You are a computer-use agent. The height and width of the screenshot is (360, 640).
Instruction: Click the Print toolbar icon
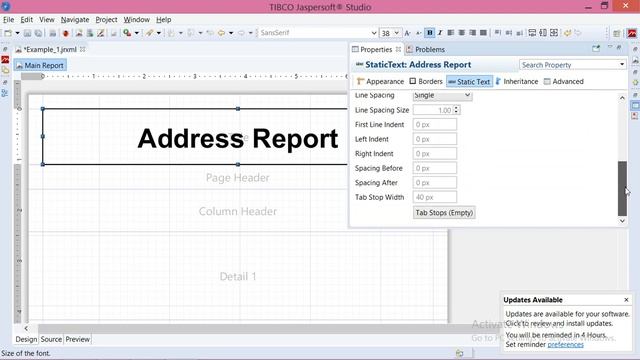pos(52,33)
